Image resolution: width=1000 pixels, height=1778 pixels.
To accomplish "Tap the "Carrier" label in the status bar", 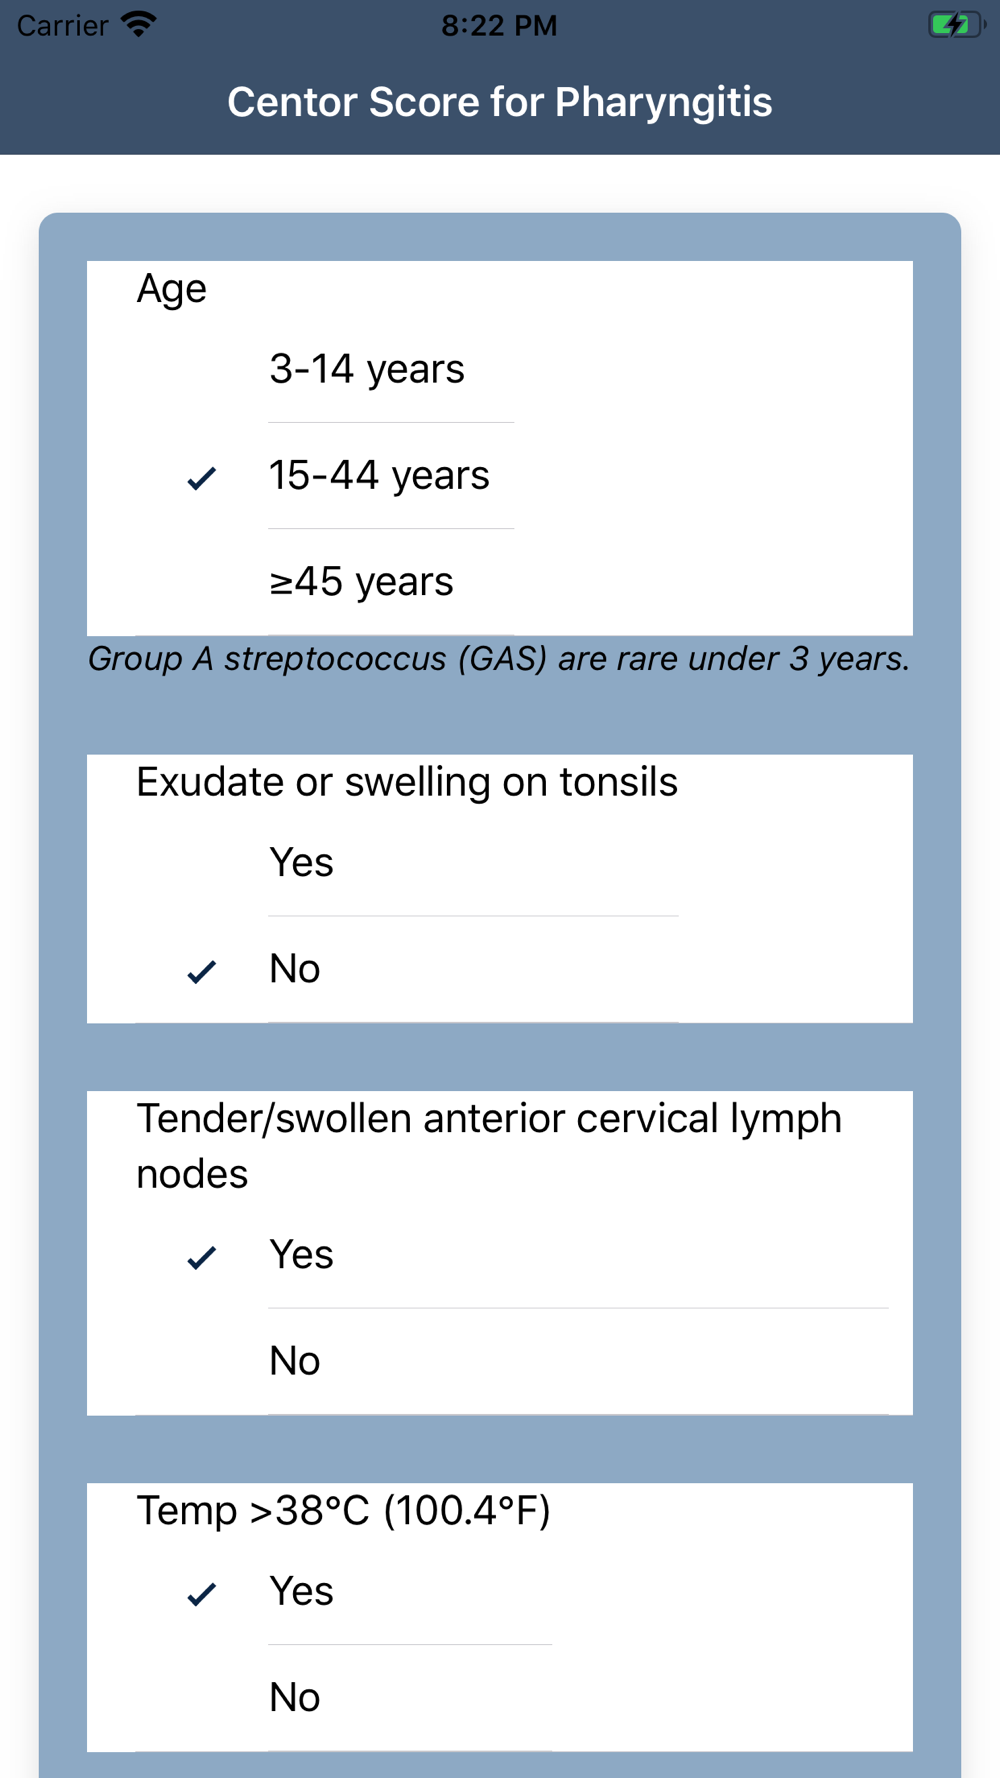I will pyautogui.click(x=62, y=25).
